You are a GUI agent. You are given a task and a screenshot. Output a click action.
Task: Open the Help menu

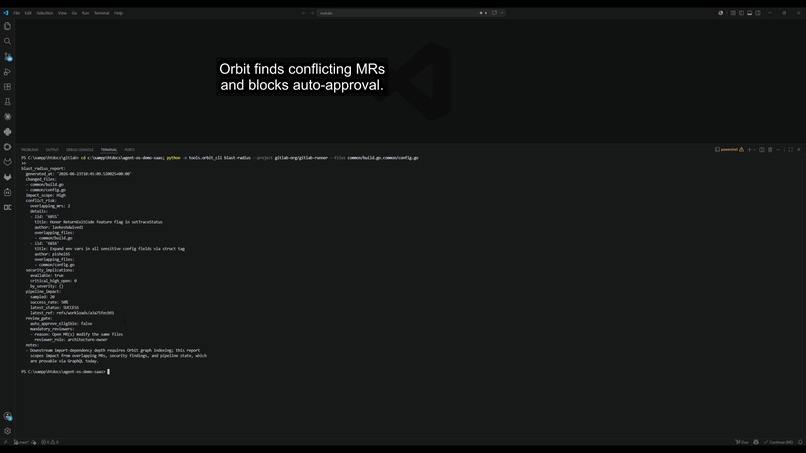[118, 13]
